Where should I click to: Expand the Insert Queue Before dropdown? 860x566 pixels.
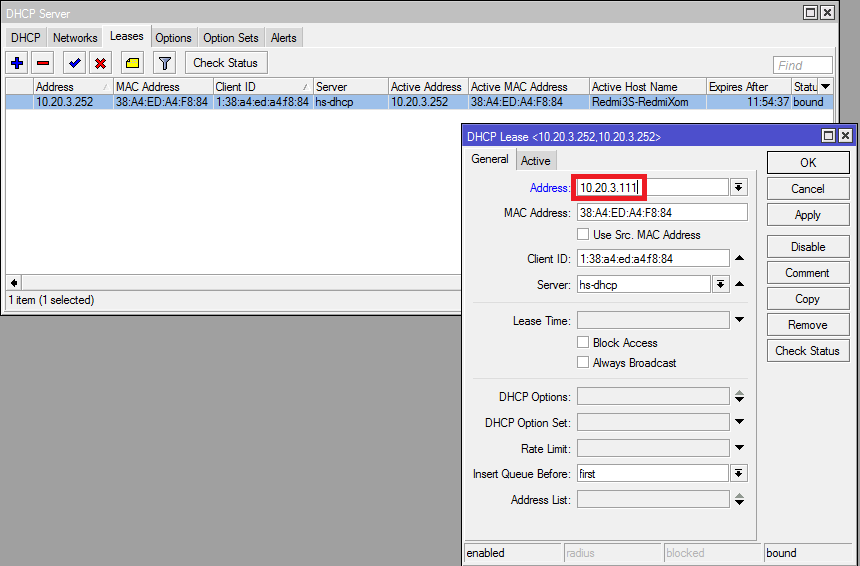[739, 474]
